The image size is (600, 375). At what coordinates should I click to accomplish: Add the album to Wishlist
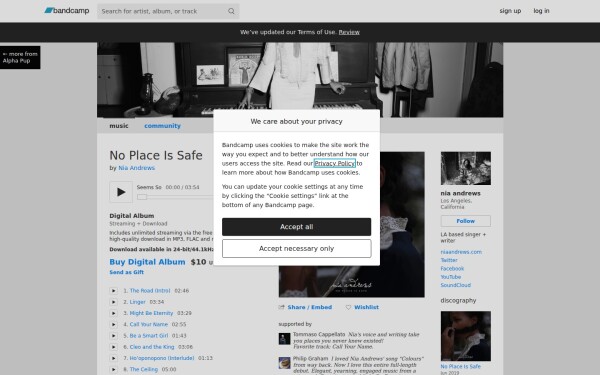366,307
